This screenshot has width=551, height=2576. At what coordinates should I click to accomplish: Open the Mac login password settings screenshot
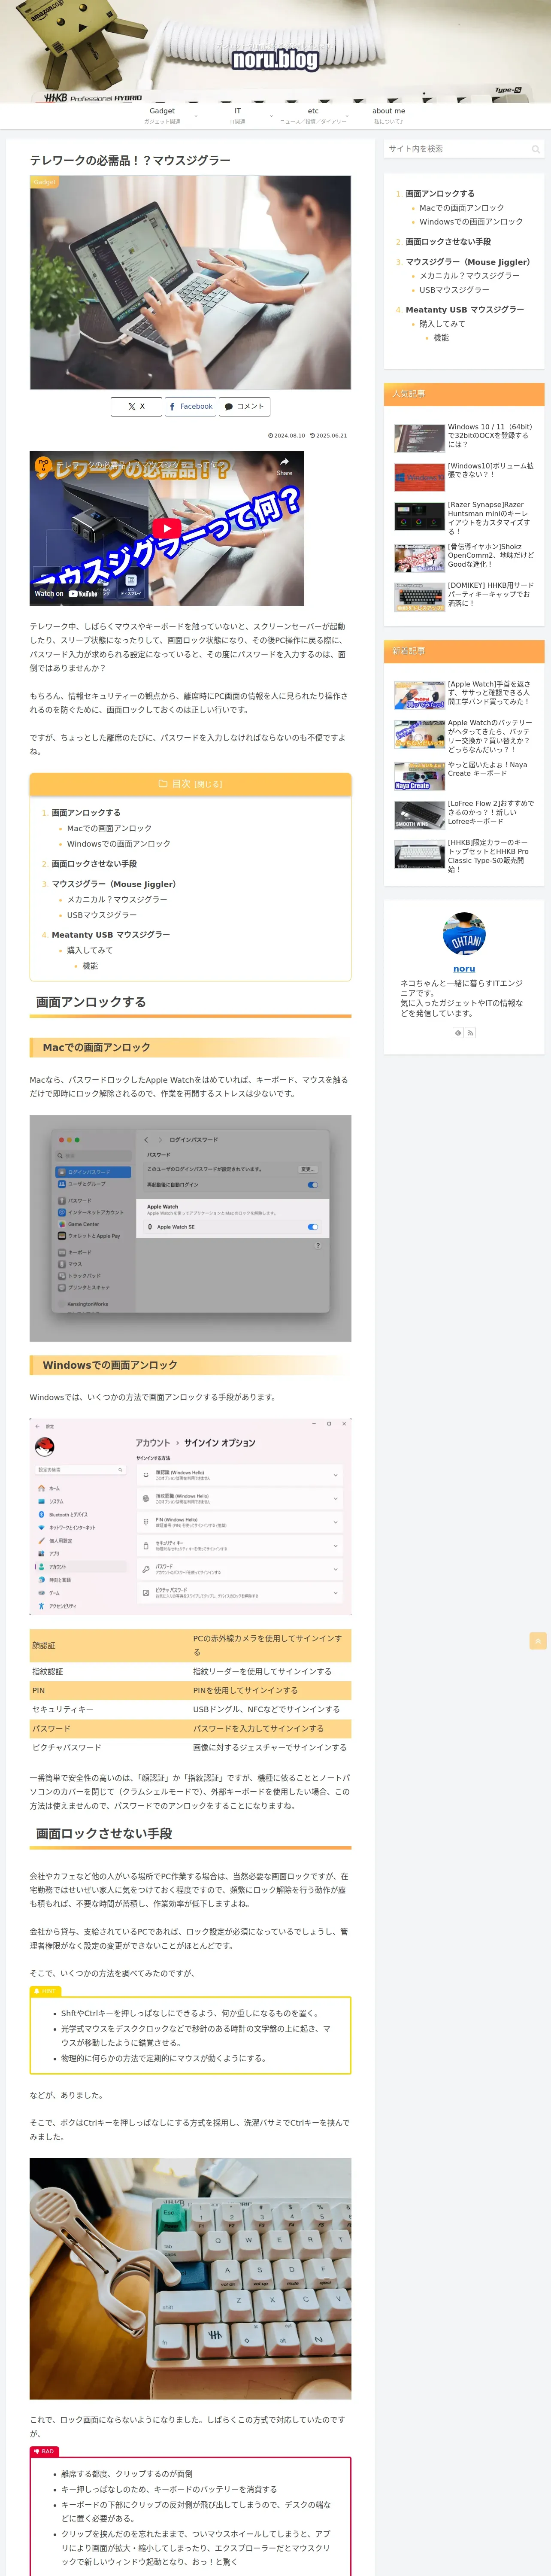coord(190,1228)
